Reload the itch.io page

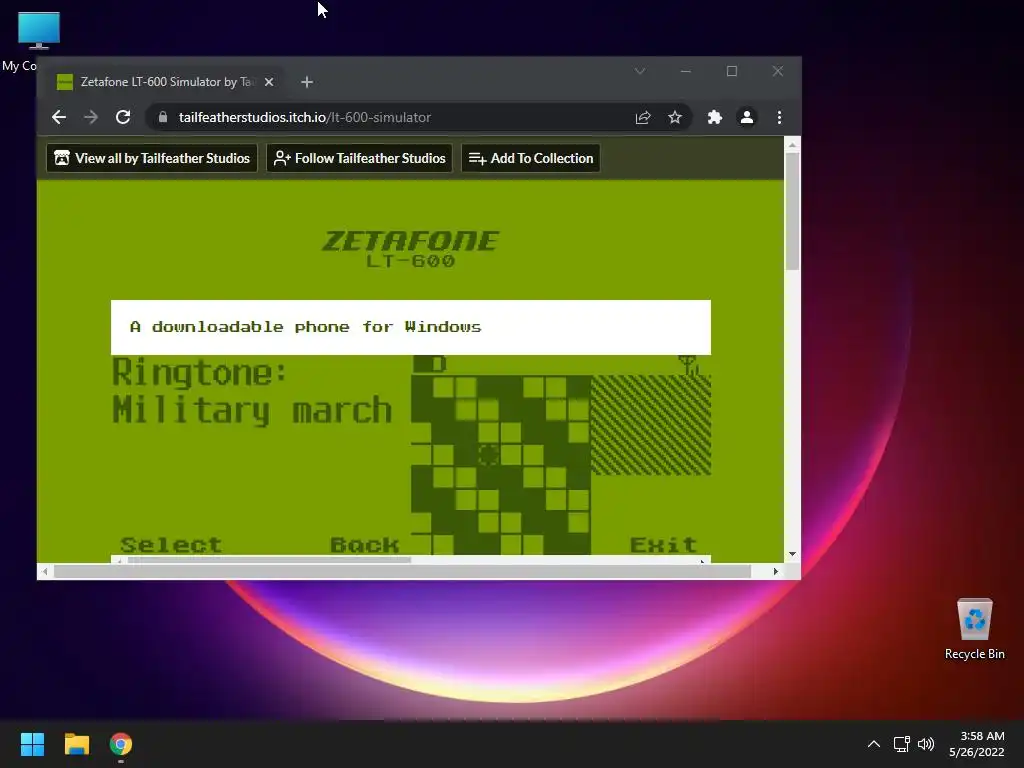pos(123,117)
